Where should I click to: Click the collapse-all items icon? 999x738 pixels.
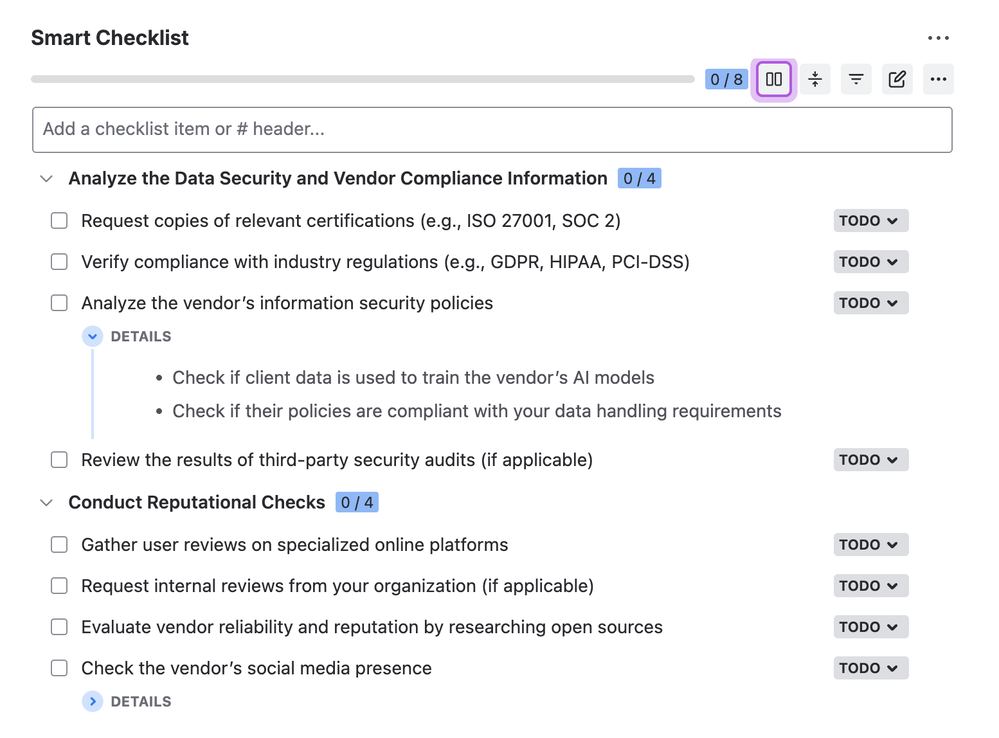[814, 79]
